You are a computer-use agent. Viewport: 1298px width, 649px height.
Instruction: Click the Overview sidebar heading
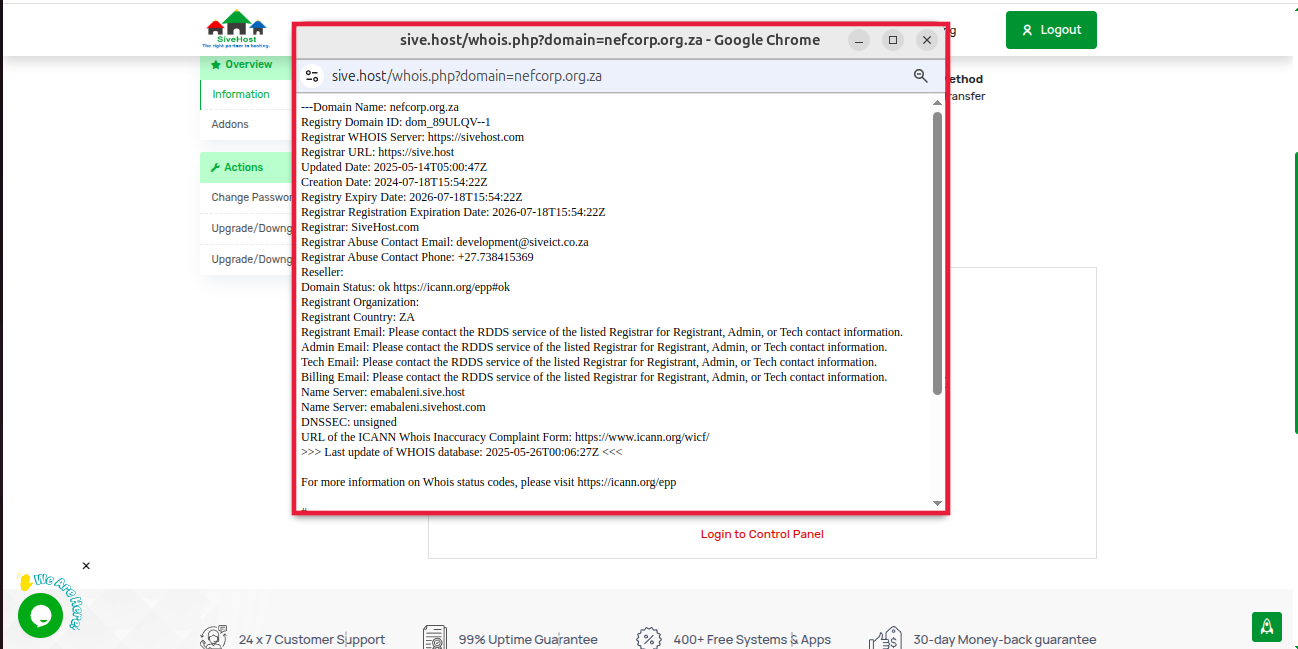coord(241,64)
